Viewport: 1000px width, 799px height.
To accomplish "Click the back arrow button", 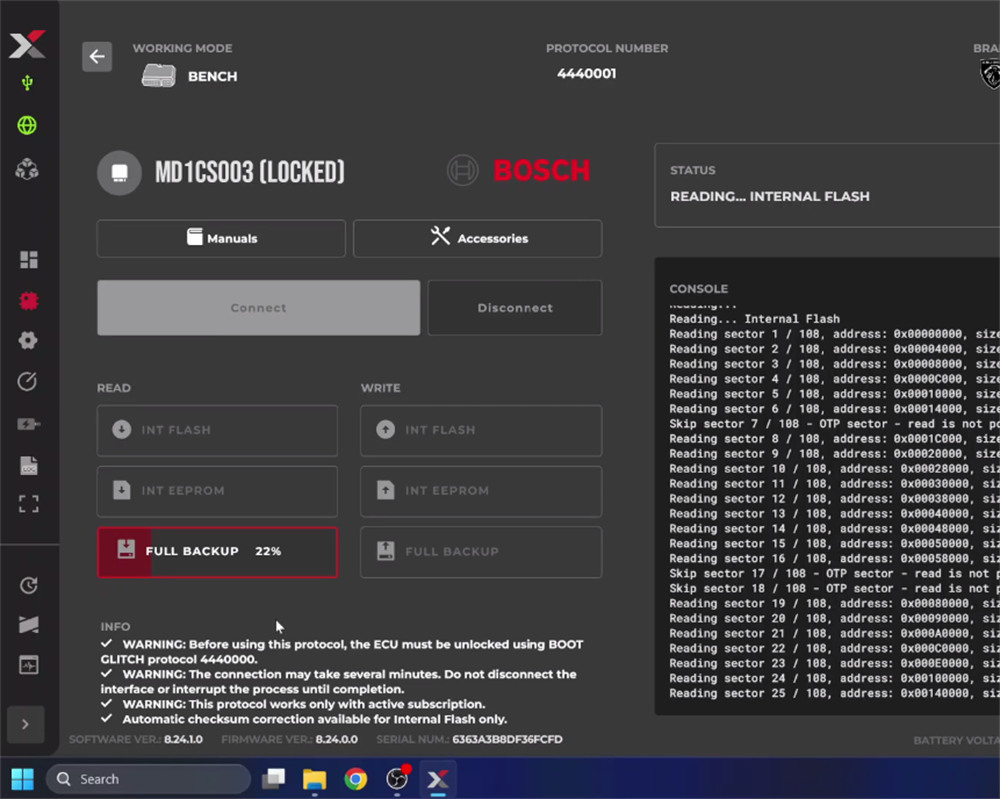I will [x=97, y=57].
